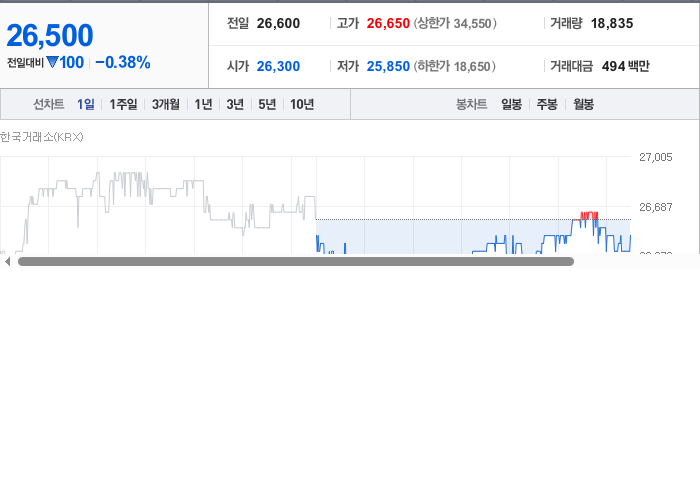Click the 전일대비 label
This screenshot has width=700, height=490.
tap(25, 63)
